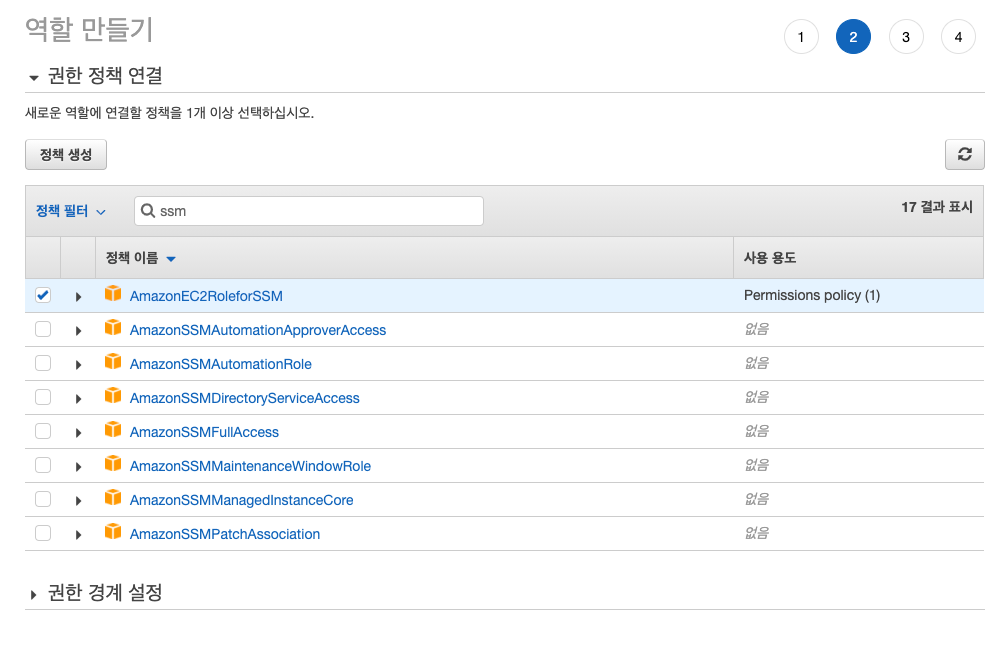This screenshot has width=1008, height=648.
Task: Click the policy icon next to AmazonSSMFullAccess
Action: [113, 430]
